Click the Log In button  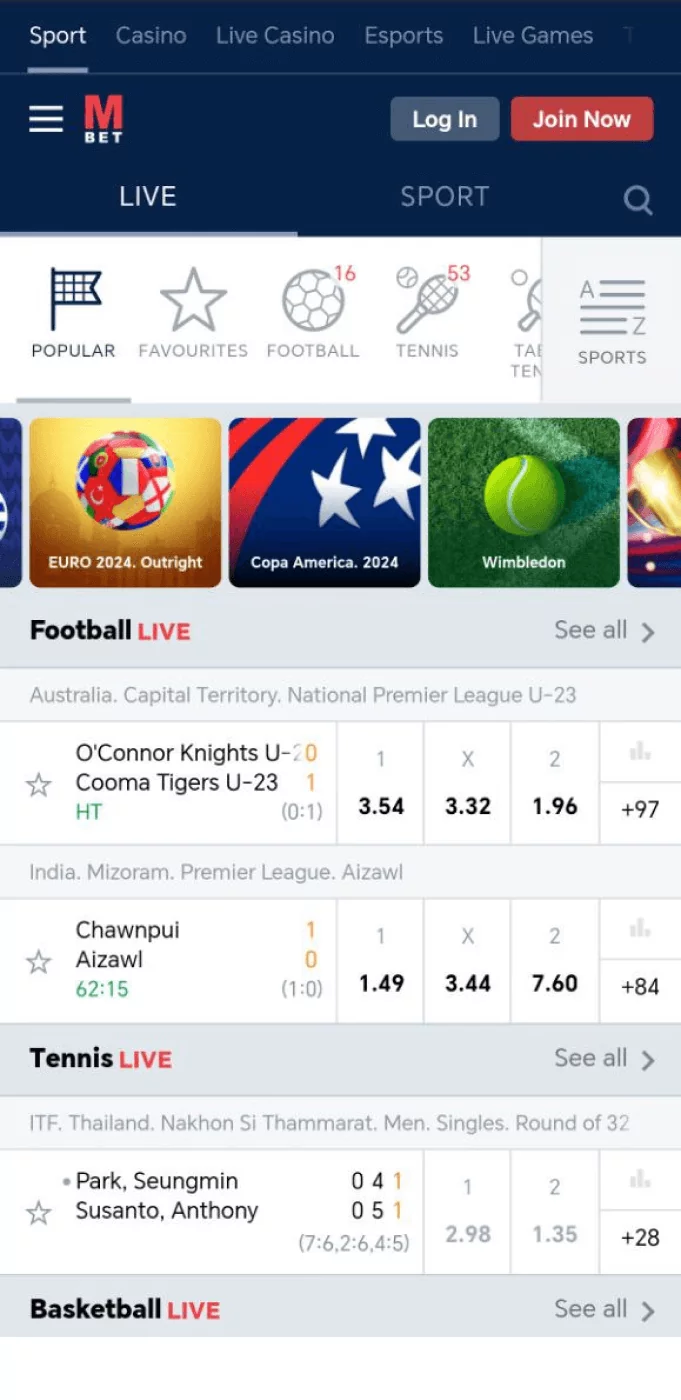pos(444,118)
